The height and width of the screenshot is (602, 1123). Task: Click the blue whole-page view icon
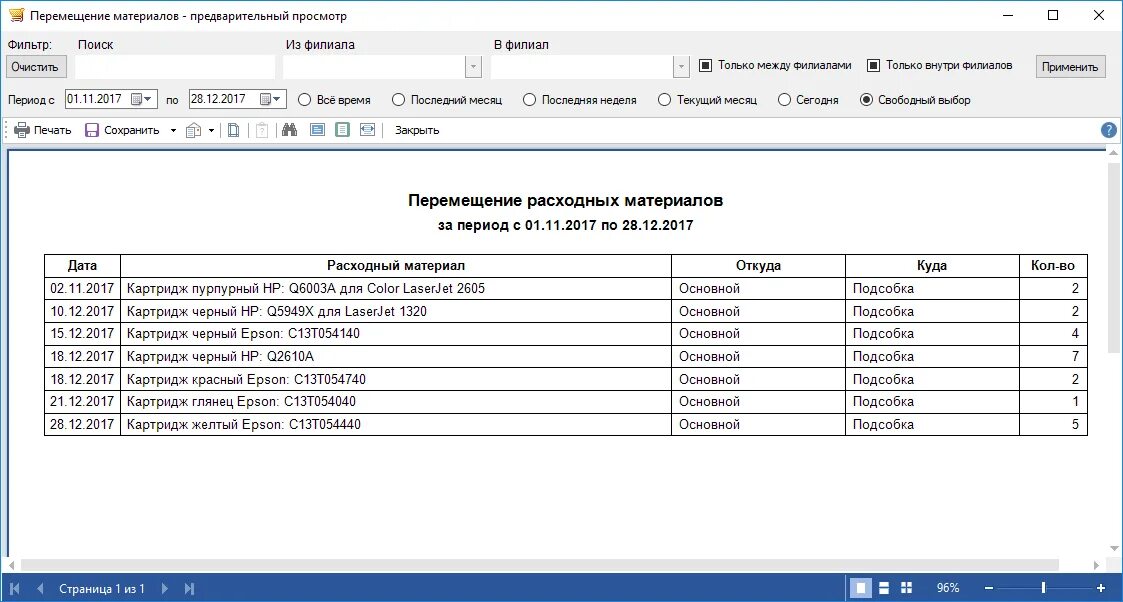click(317, 130)
